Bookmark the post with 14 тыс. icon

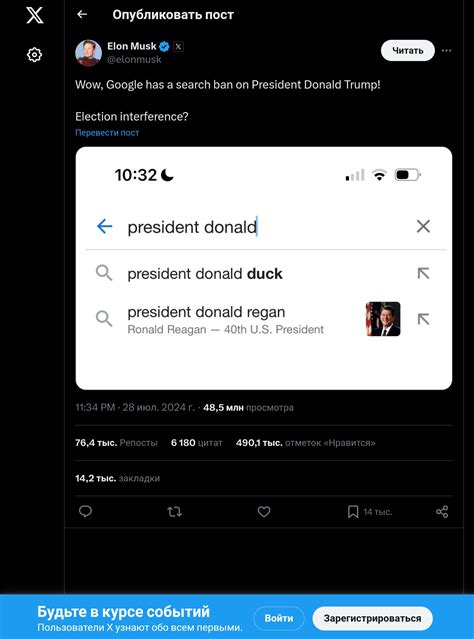click(353, 512)
